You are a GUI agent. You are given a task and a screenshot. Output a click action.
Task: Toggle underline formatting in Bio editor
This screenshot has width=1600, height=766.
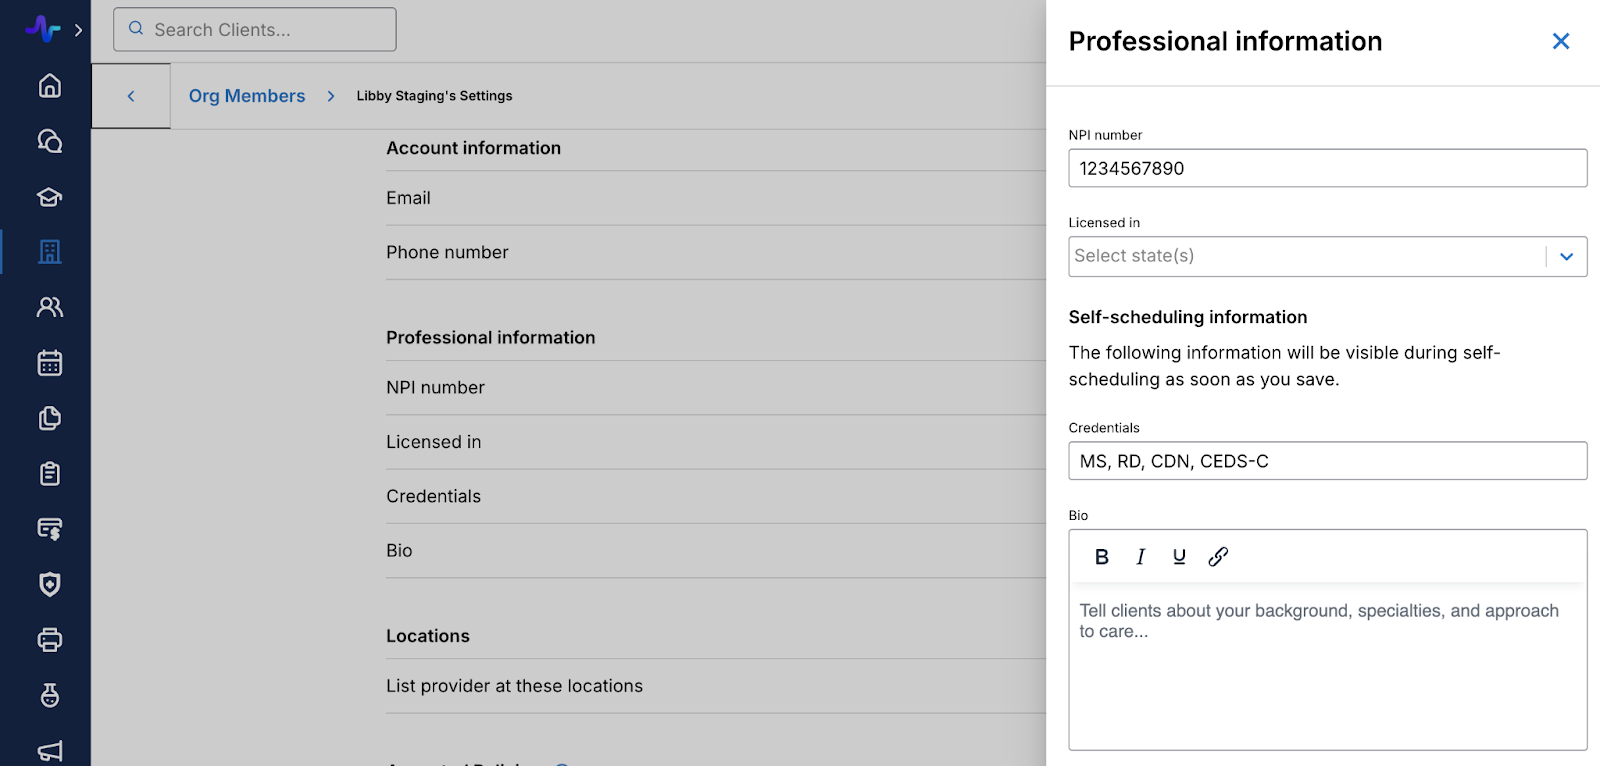point(1179,557)
